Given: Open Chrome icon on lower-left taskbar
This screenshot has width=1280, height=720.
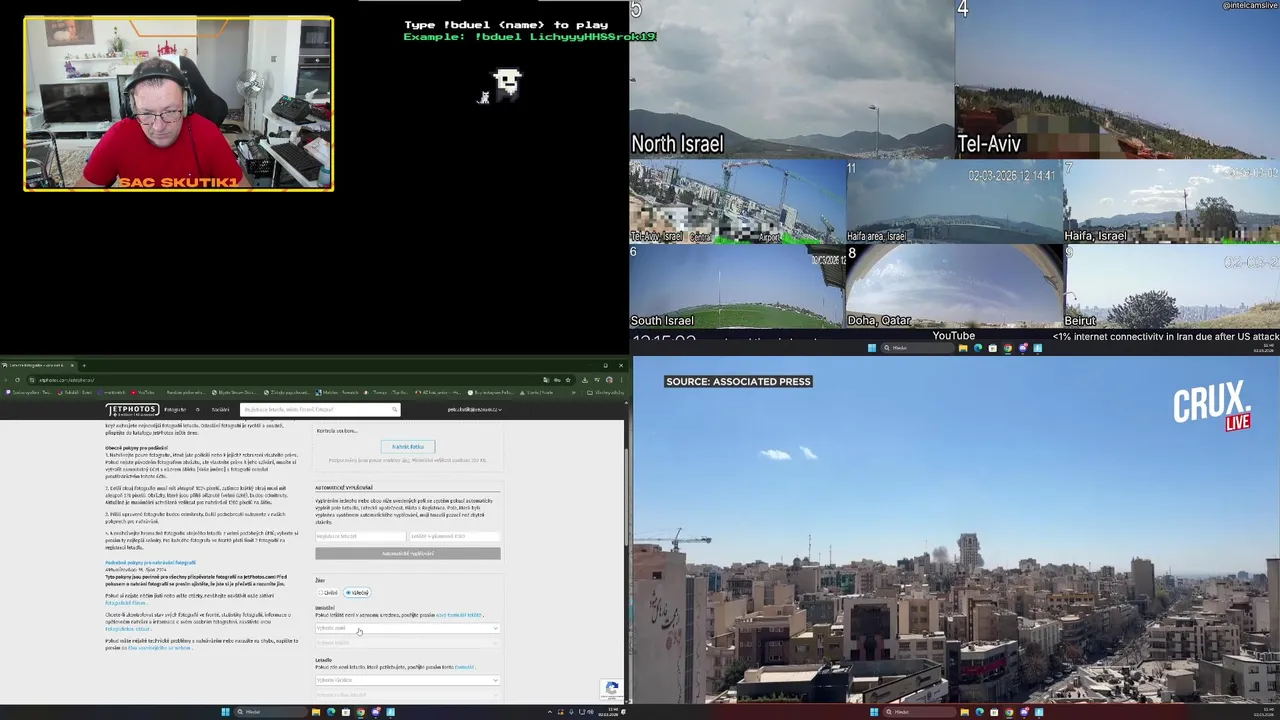Looking at the screenshot, I should [x=361, y=712].
